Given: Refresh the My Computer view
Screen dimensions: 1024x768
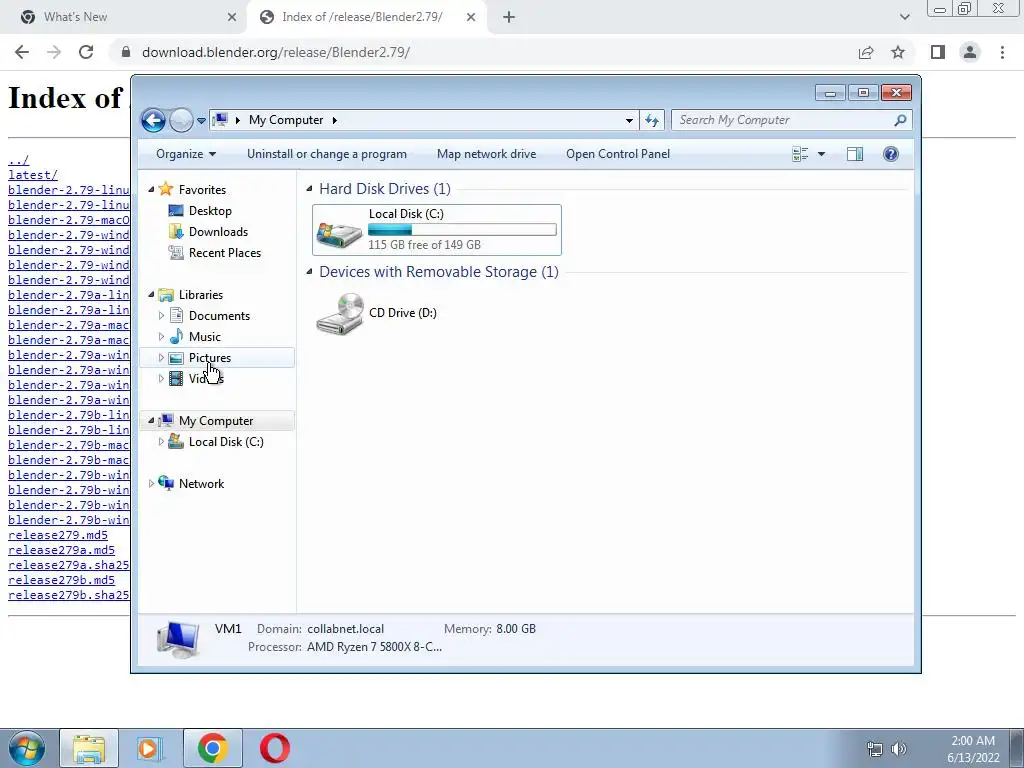Looking at the screenshot, I should [652, 120].
